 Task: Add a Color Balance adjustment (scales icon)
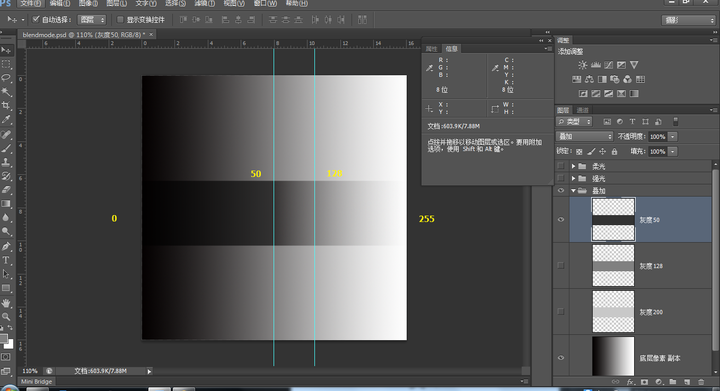tap(589, 79)
